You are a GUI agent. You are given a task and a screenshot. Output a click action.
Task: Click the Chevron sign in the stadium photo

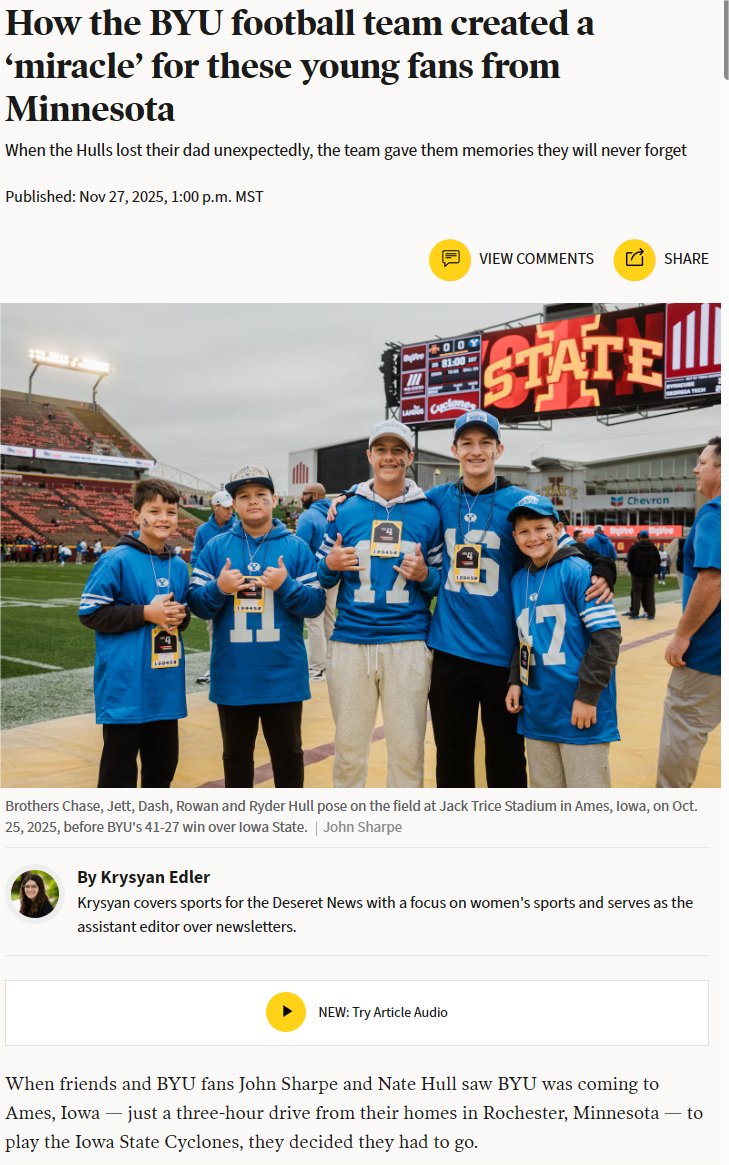pos(641,500)
